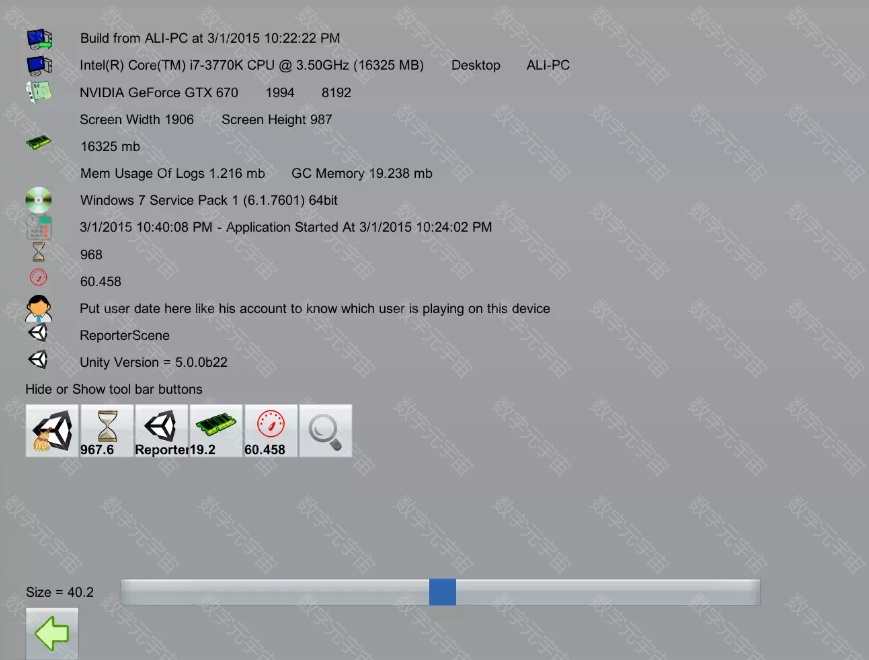869x660 pixels.
Task: Click the calendar icon beside application start time
Action: pos(39,227)
